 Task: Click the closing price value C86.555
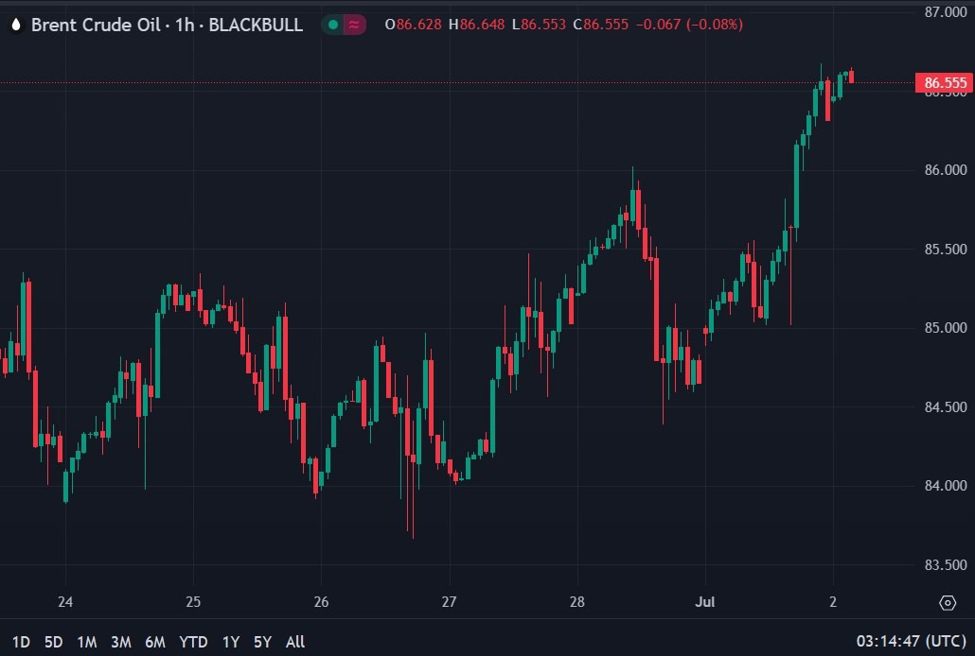point(600,25)
